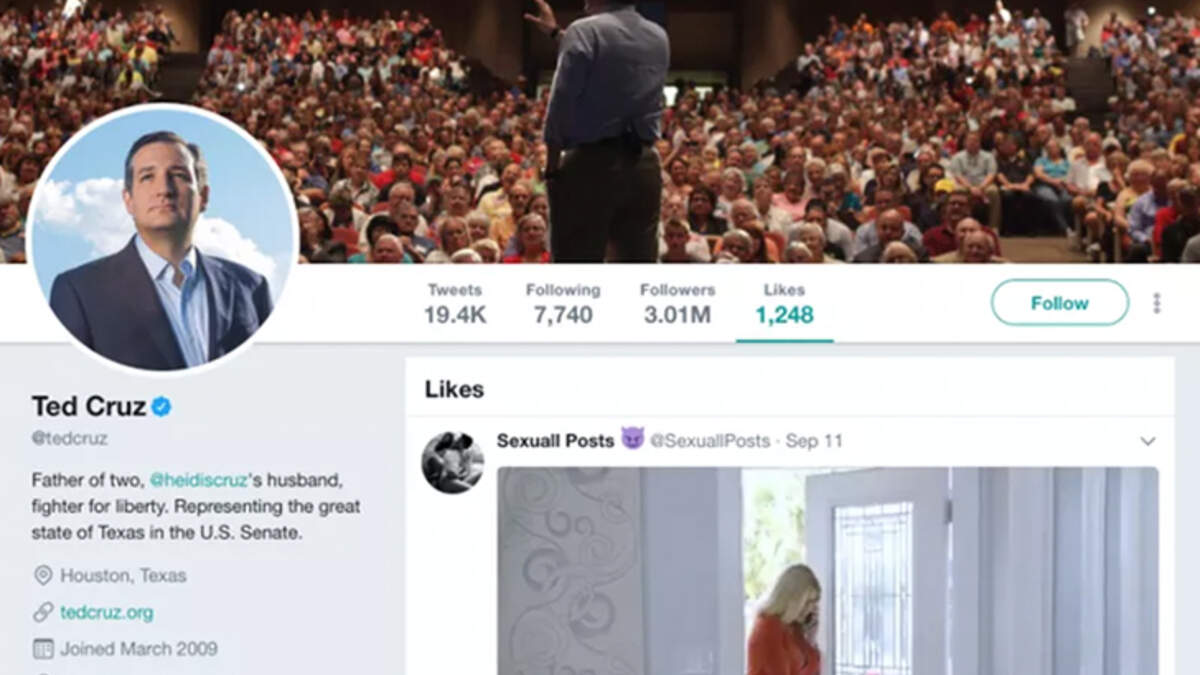View the Followers 3.01M tab

[677, 303]
